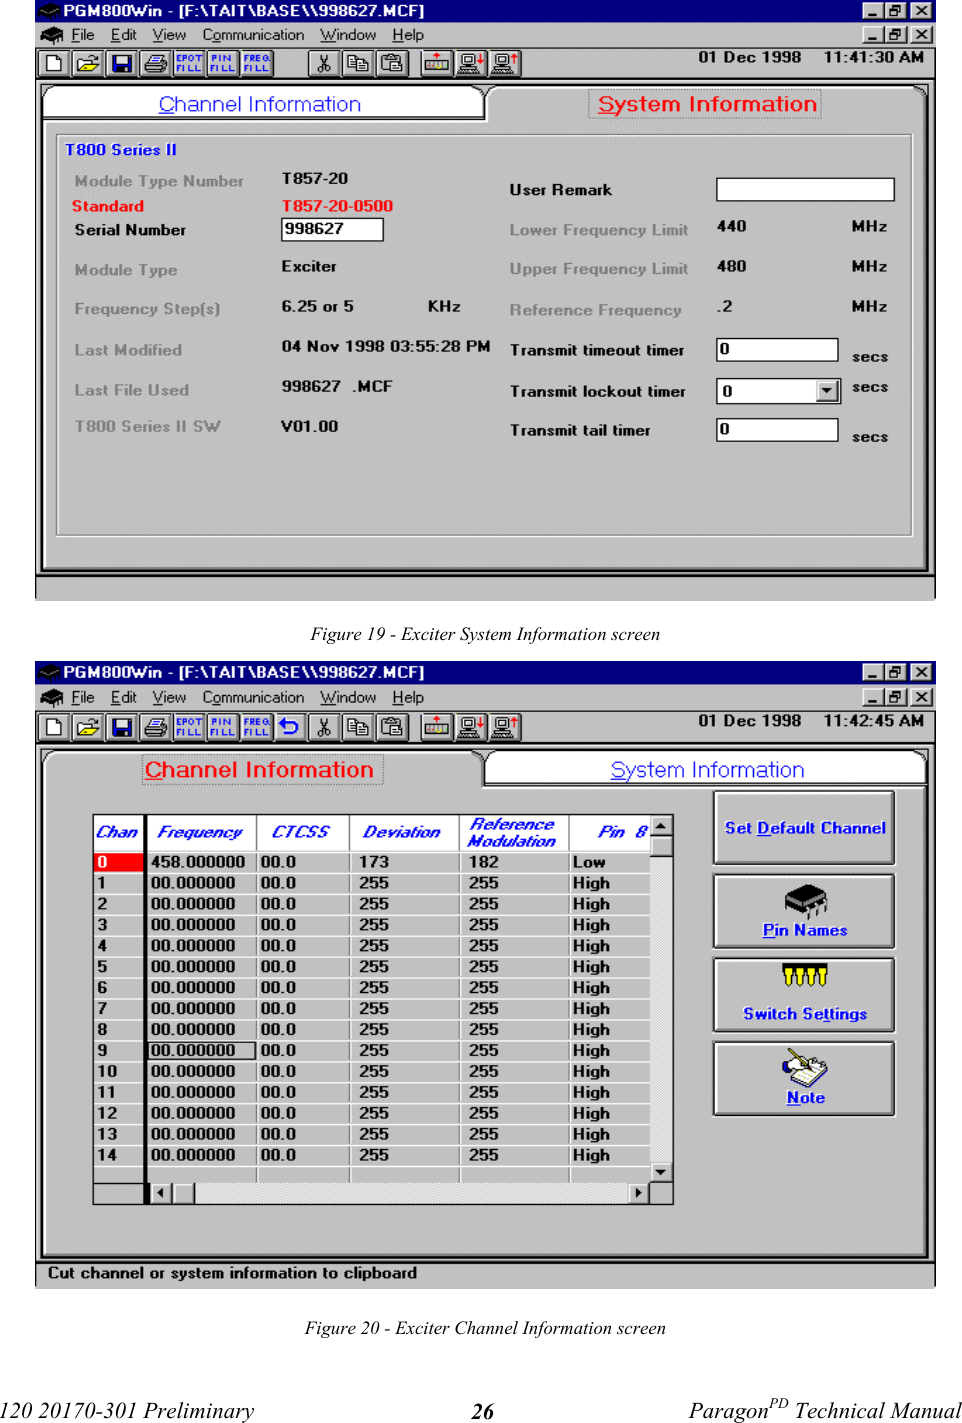Viewport: 962px width, 1423px height.
Task: Click FREQ FILL icon in Figure 20 window
Action: click(x=256, y=727)
